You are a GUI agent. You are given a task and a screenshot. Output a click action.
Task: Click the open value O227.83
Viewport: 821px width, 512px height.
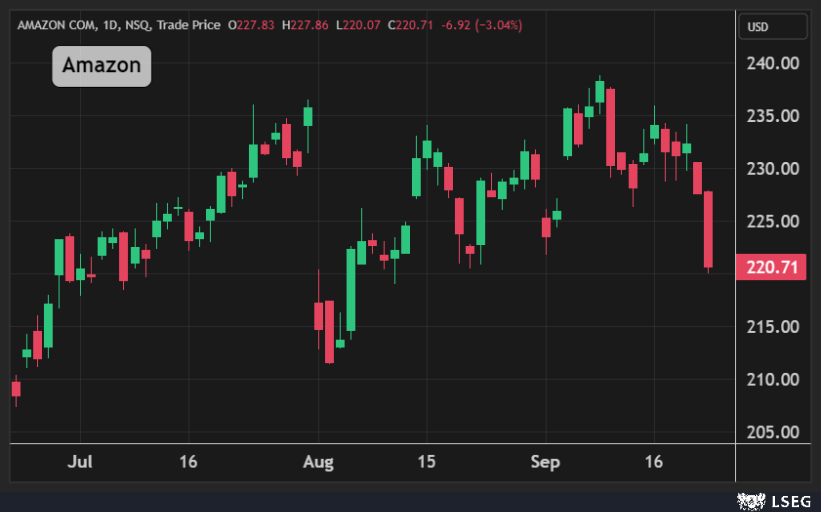click(254, 25)
